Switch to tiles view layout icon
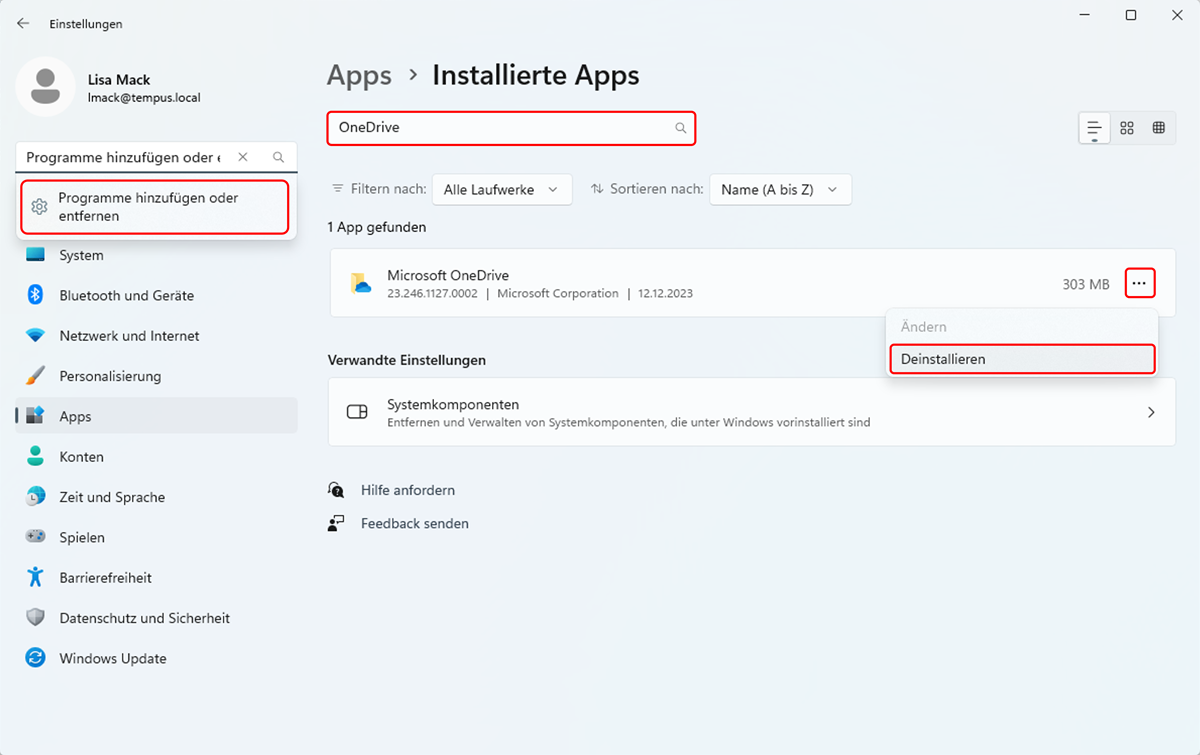 pos(1159,128)
